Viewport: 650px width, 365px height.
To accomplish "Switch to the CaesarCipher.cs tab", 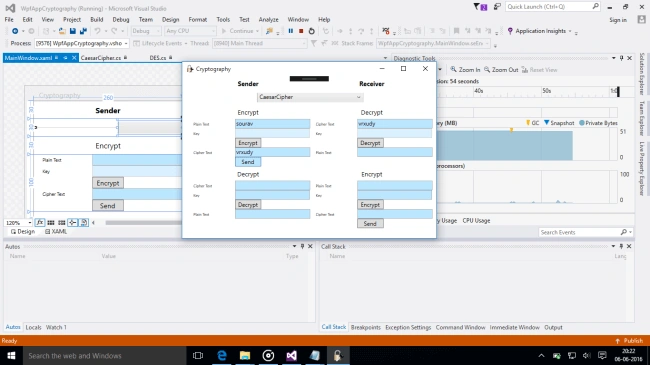I will (x=101, y=58).
